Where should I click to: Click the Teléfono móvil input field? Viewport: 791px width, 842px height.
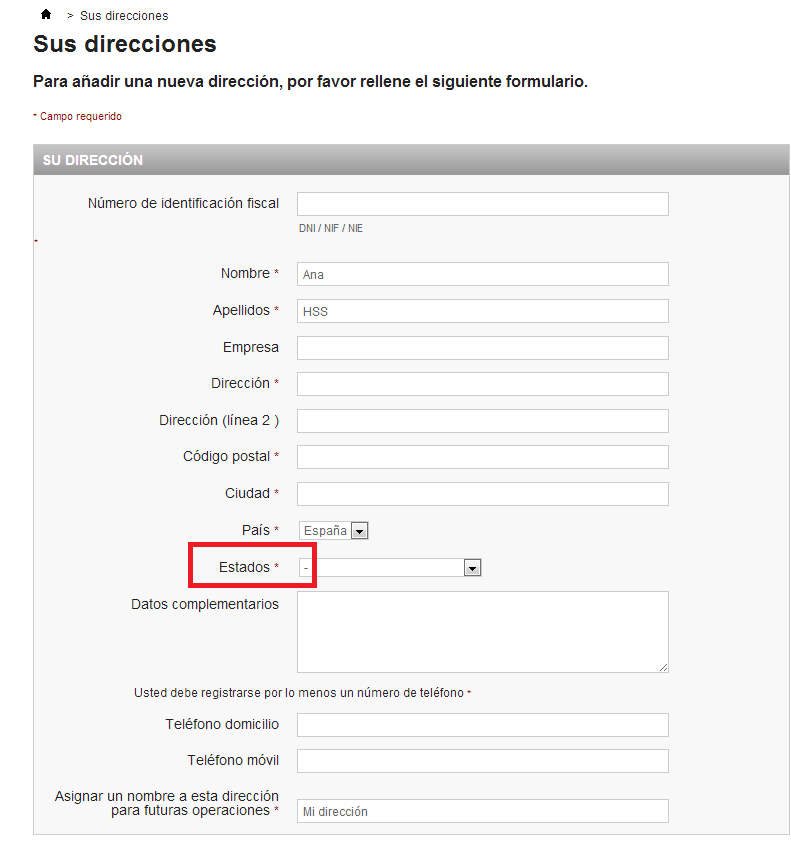[482, 761]
